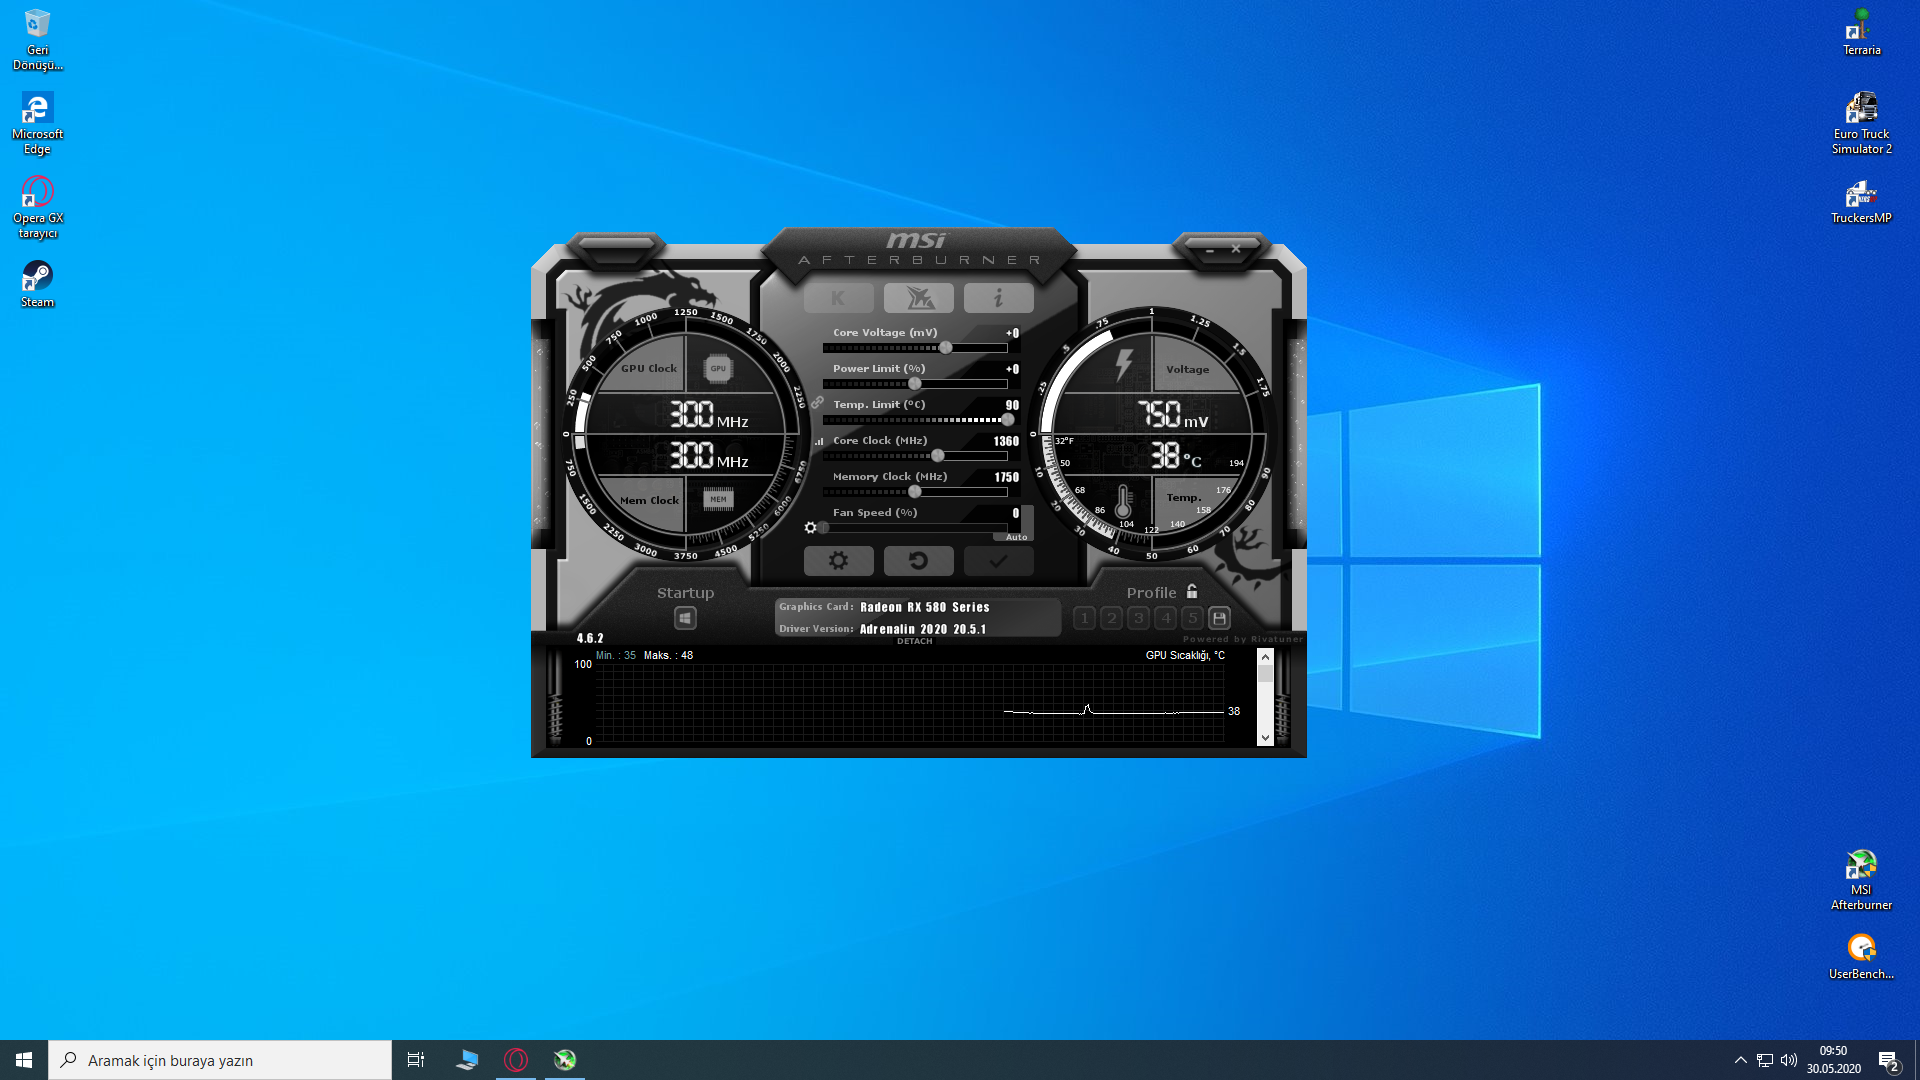This screenshot has height=1080, width=1920.
Task: Select the UserBenchmark desktop icon
Action: [1861, 957]
